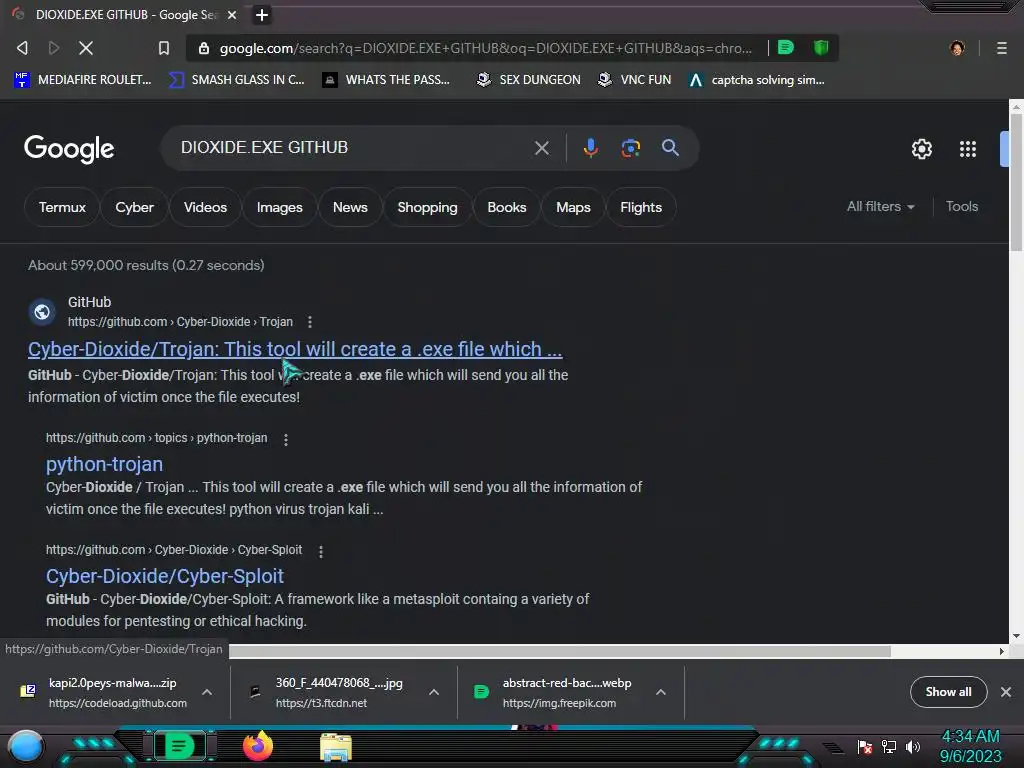Search by image with Google Lens icon
Screen dimensions: 1024x768
pyautogui.click(x=630, y=148)
